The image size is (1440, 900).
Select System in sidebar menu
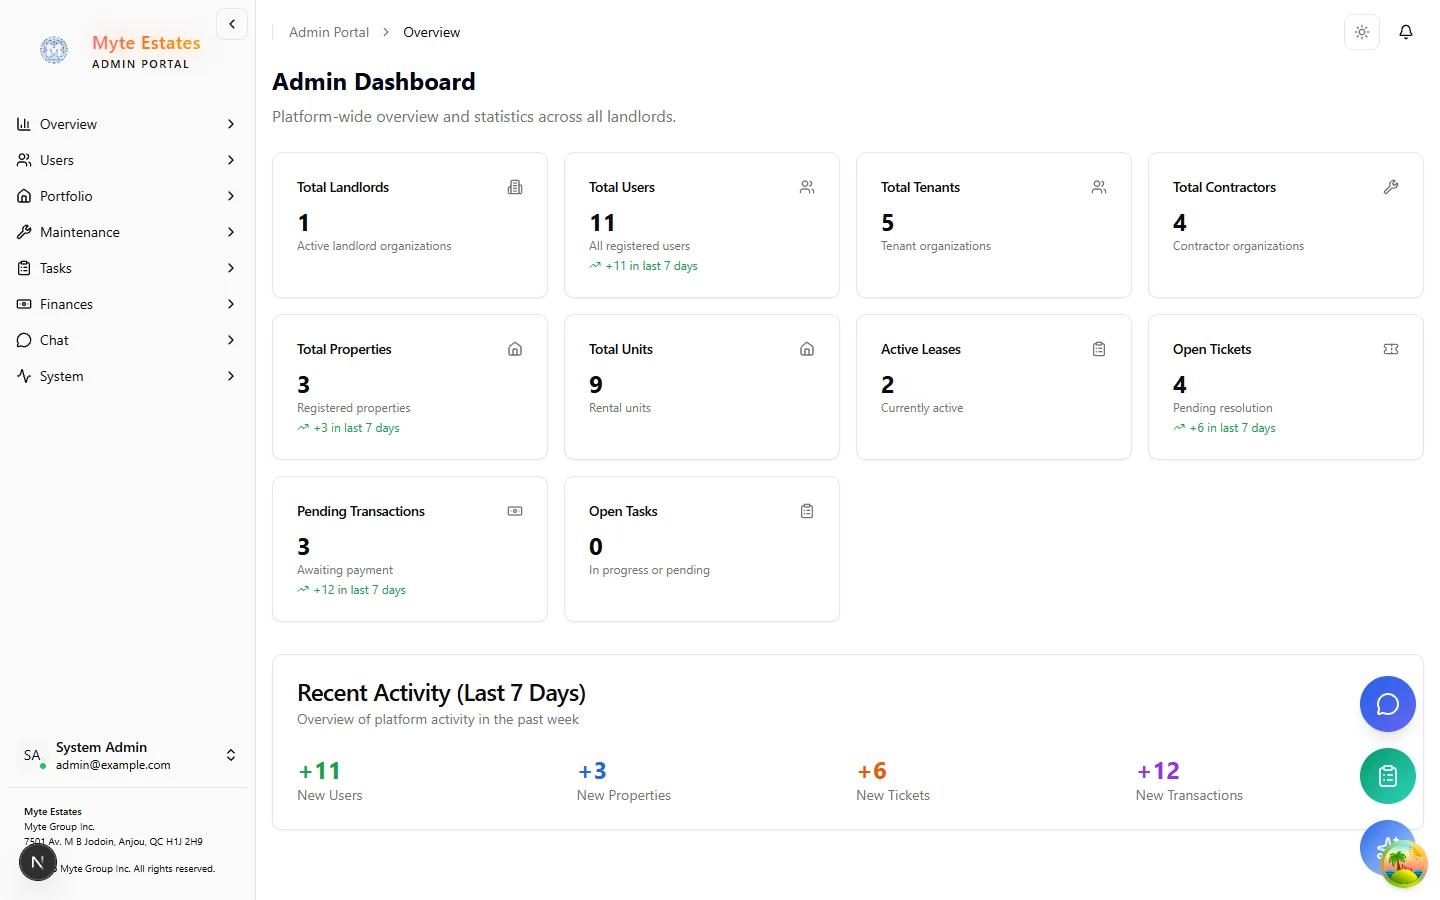tap(127, 376)
